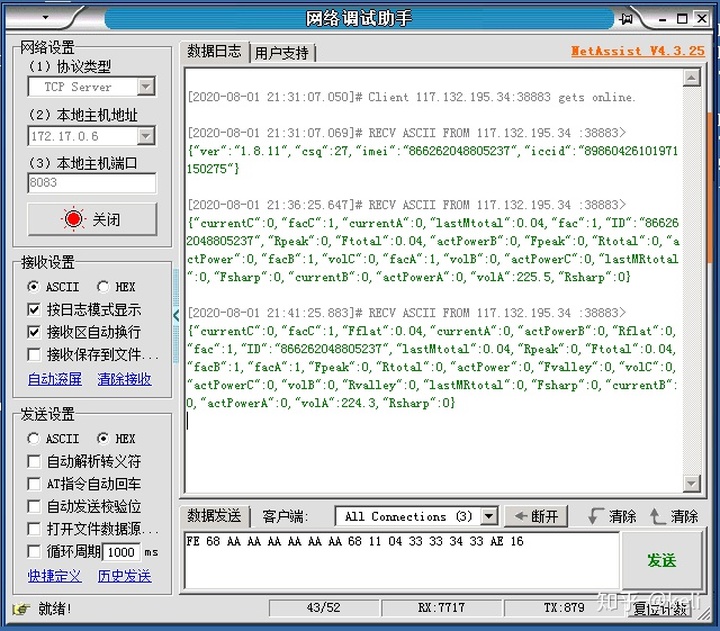Click the 清除 down-arrow clear icon

[x=596, y=516]
